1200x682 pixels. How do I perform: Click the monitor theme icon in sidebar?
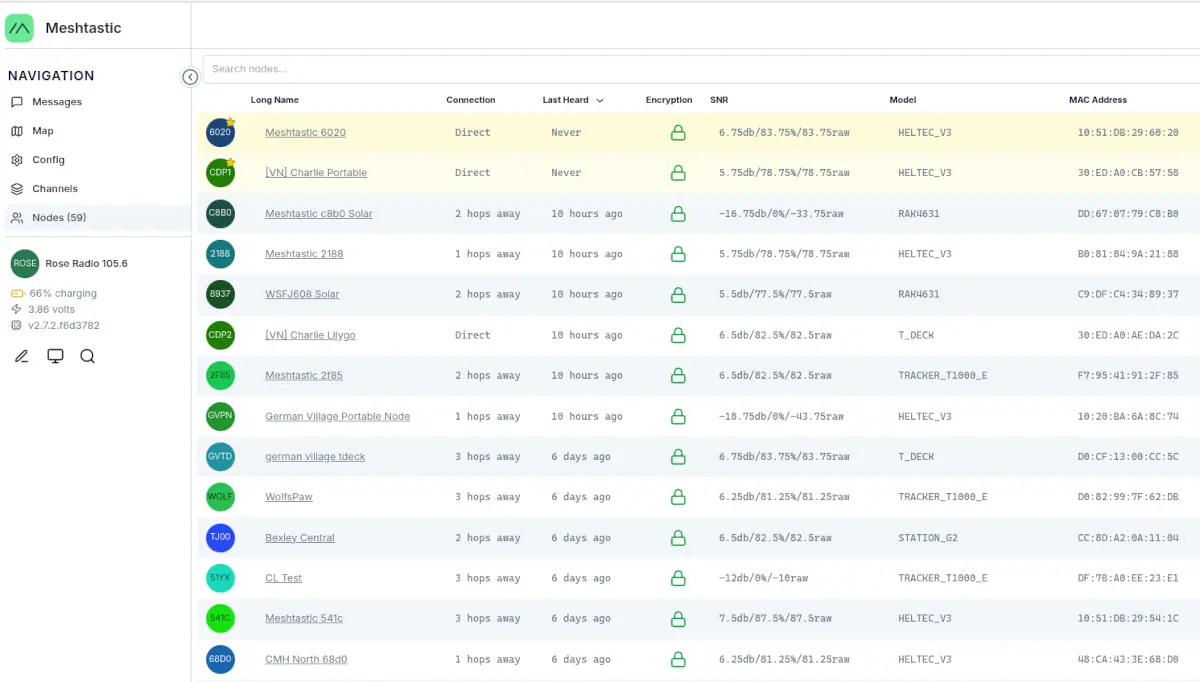(55, 356)
